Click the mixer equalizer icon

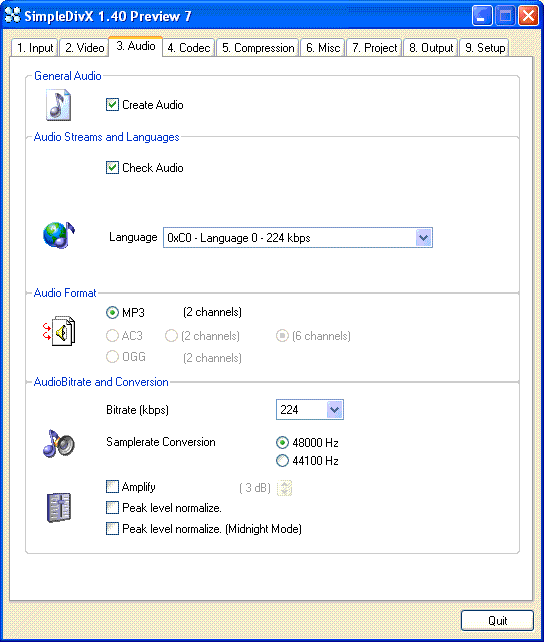click(x=59, y=508)
